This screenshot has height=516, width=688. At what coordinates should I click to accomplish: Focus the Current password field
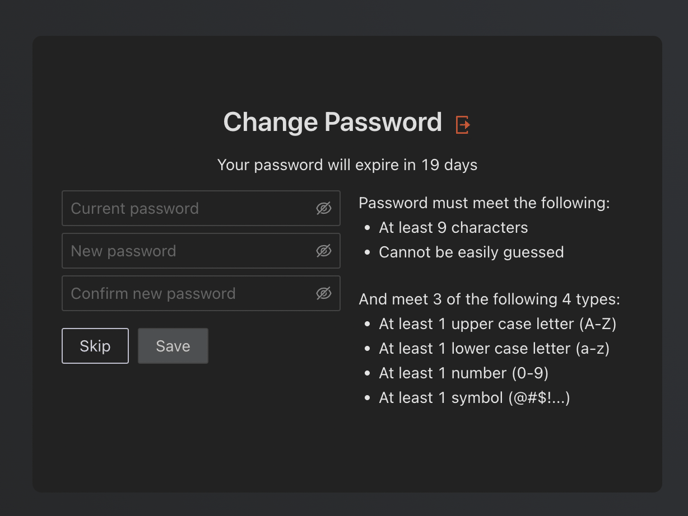coord(188,208)
